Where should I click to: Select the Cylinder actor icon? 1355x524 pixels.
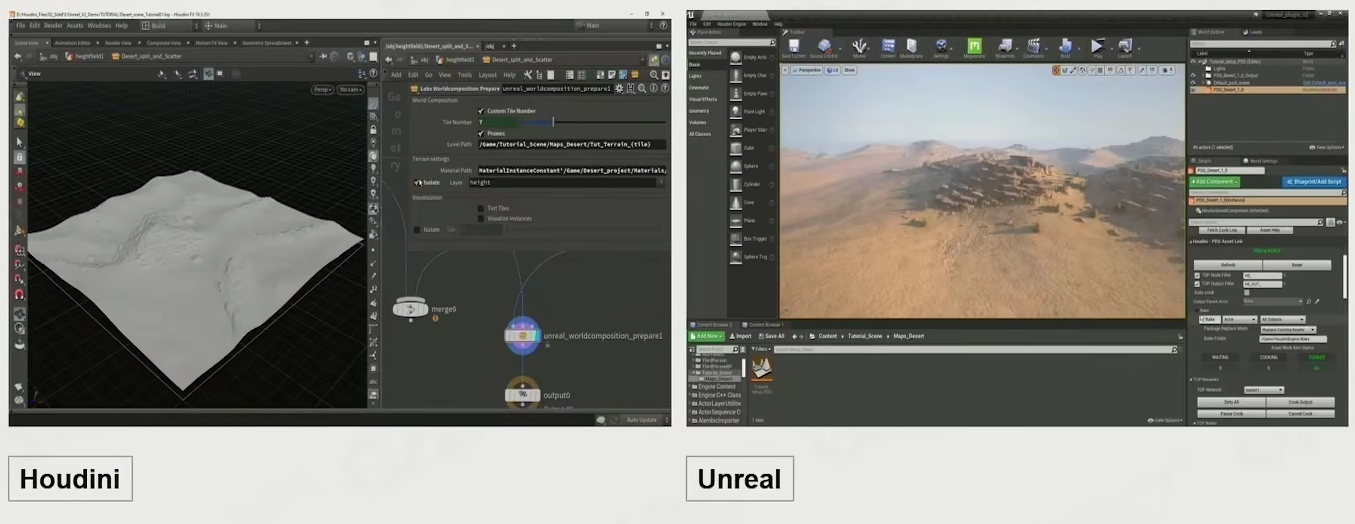737,184
